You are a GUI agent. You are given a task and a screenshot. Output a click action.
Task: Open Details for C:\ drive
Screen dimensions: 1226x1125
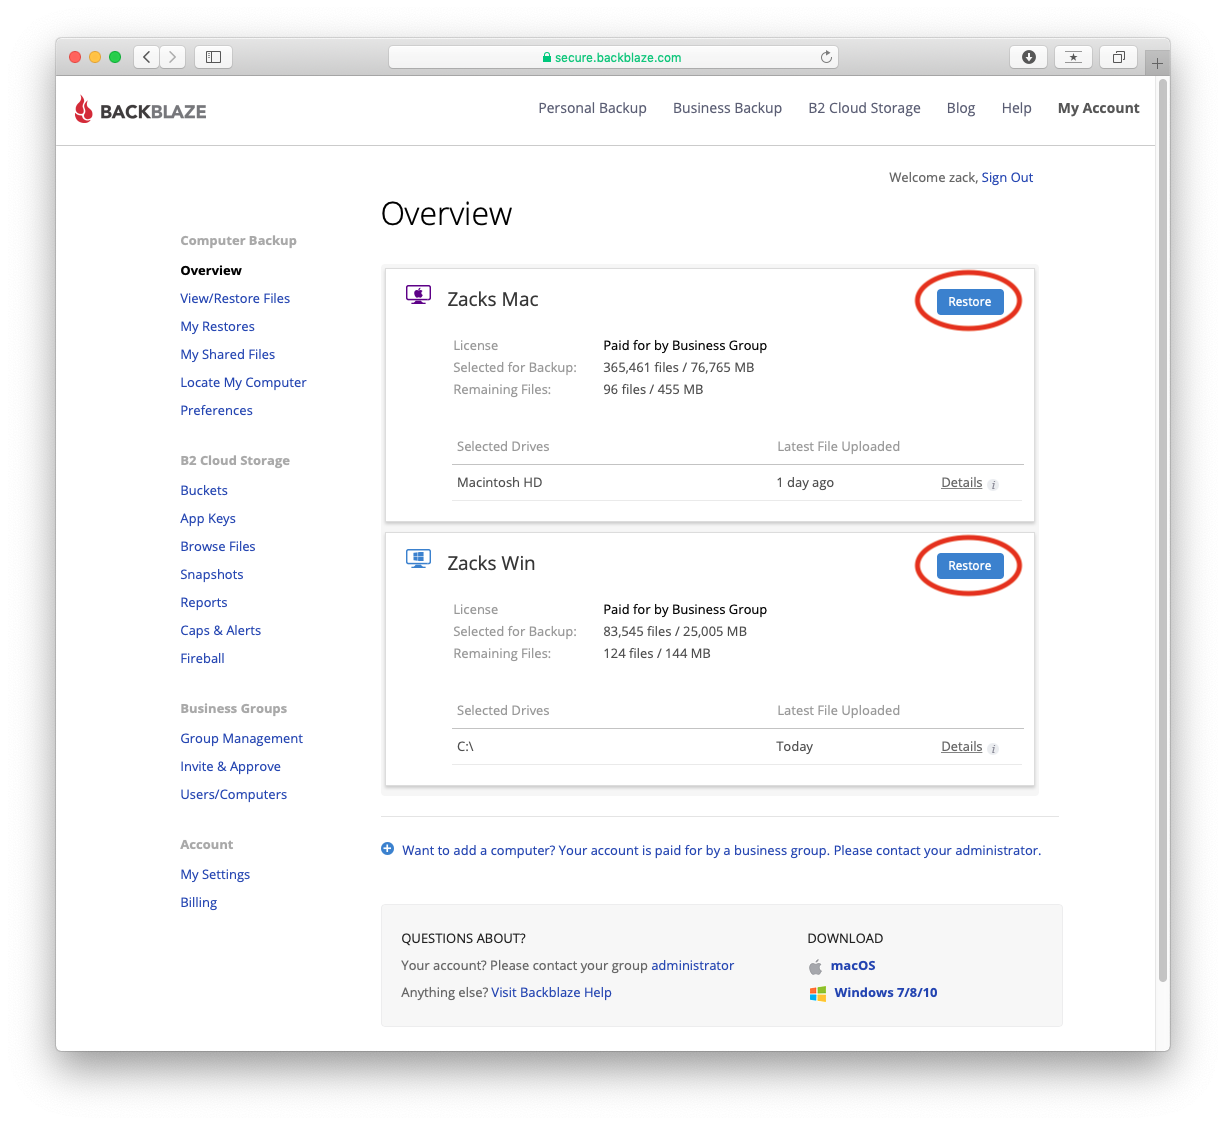pos(961,746)
